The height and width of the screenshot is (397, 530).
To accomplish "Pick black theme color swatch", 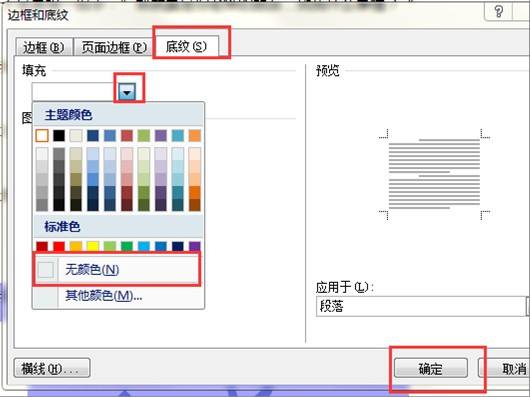I will [x=59, y=136].
